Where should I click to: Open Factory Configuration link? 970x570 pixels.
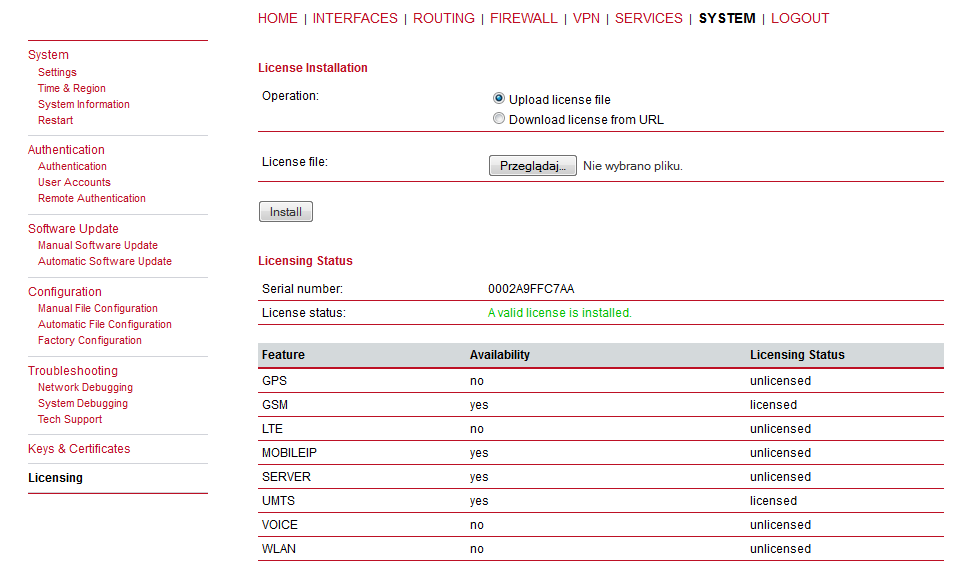(90, 340)
